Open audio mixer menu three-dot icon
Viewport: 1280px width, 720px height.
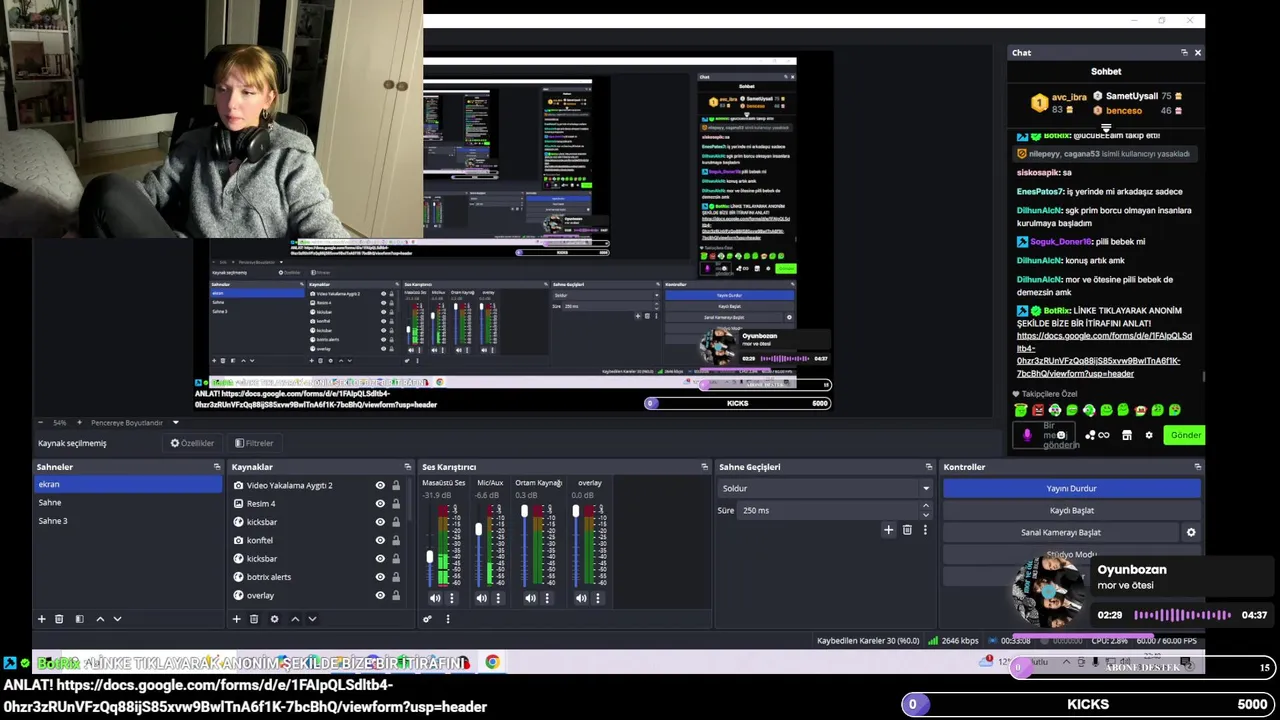(447, 619)
